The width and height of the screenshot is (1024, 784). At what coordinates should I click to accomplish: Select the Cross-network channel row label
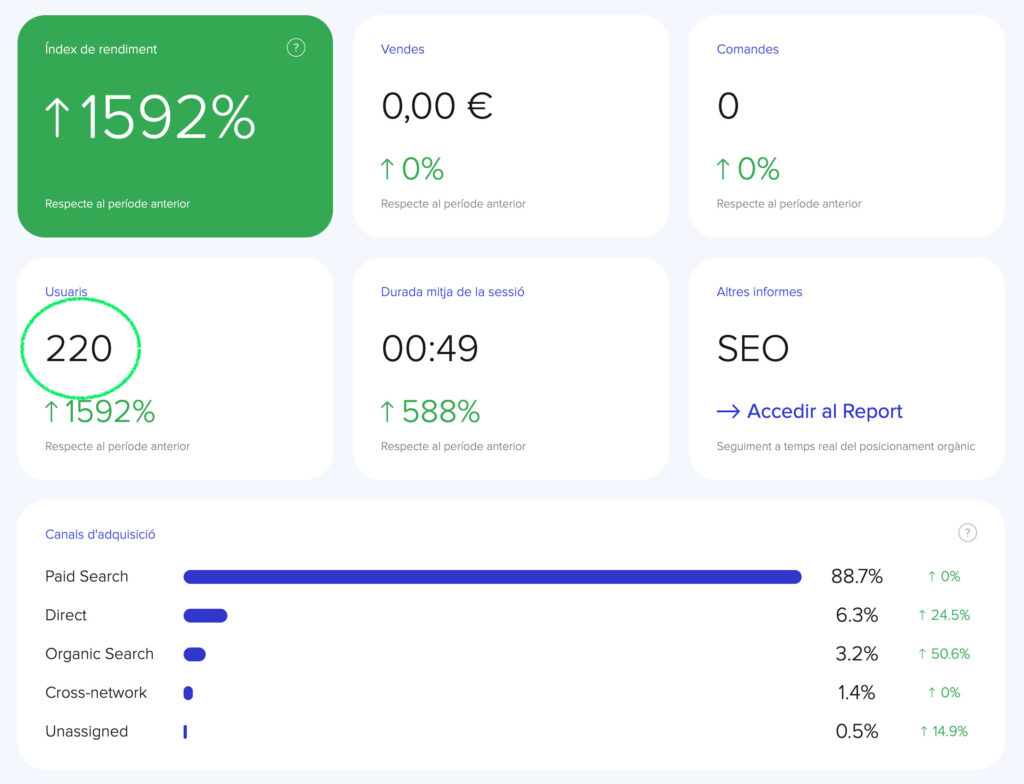tap(96, 693)
